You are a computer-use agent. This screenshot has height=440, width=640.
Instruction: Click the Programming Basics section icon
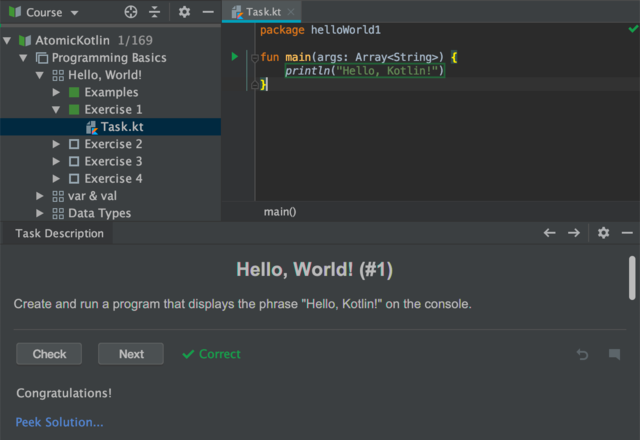click(x=42, y=58)
